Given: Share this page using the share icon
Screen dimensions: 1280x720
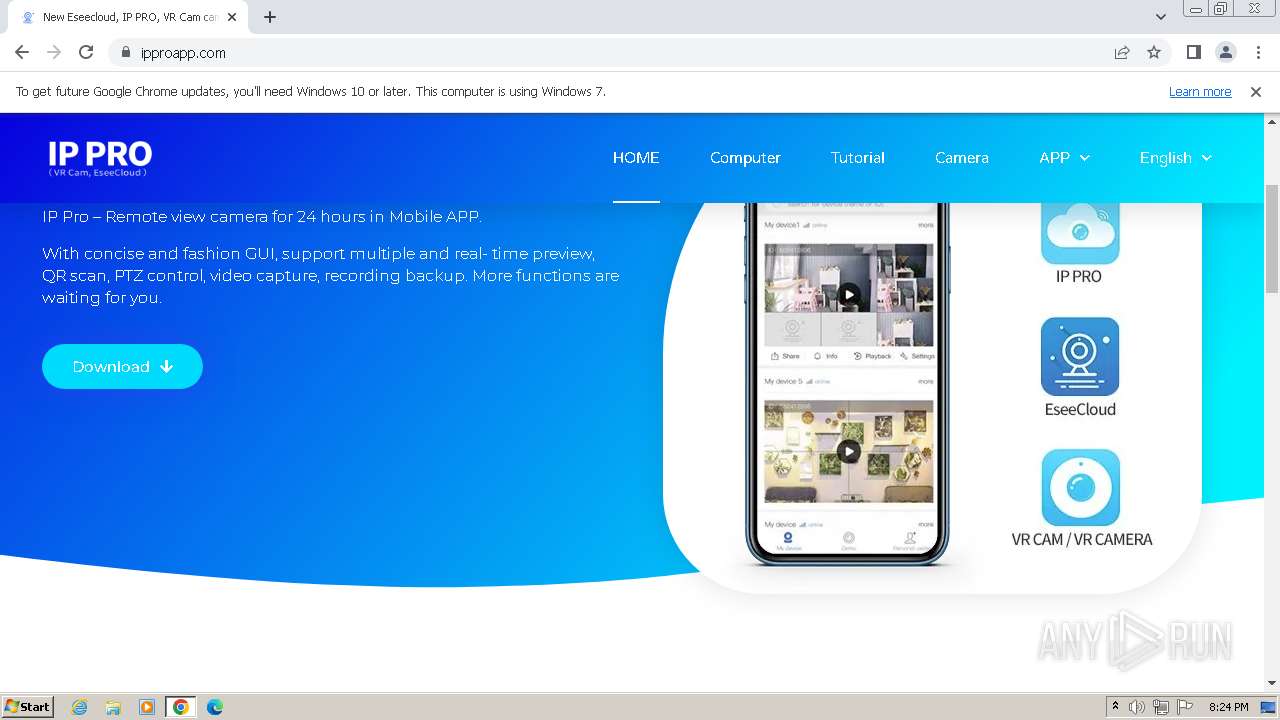Looking at the screenshot, I should (1122, 53).
